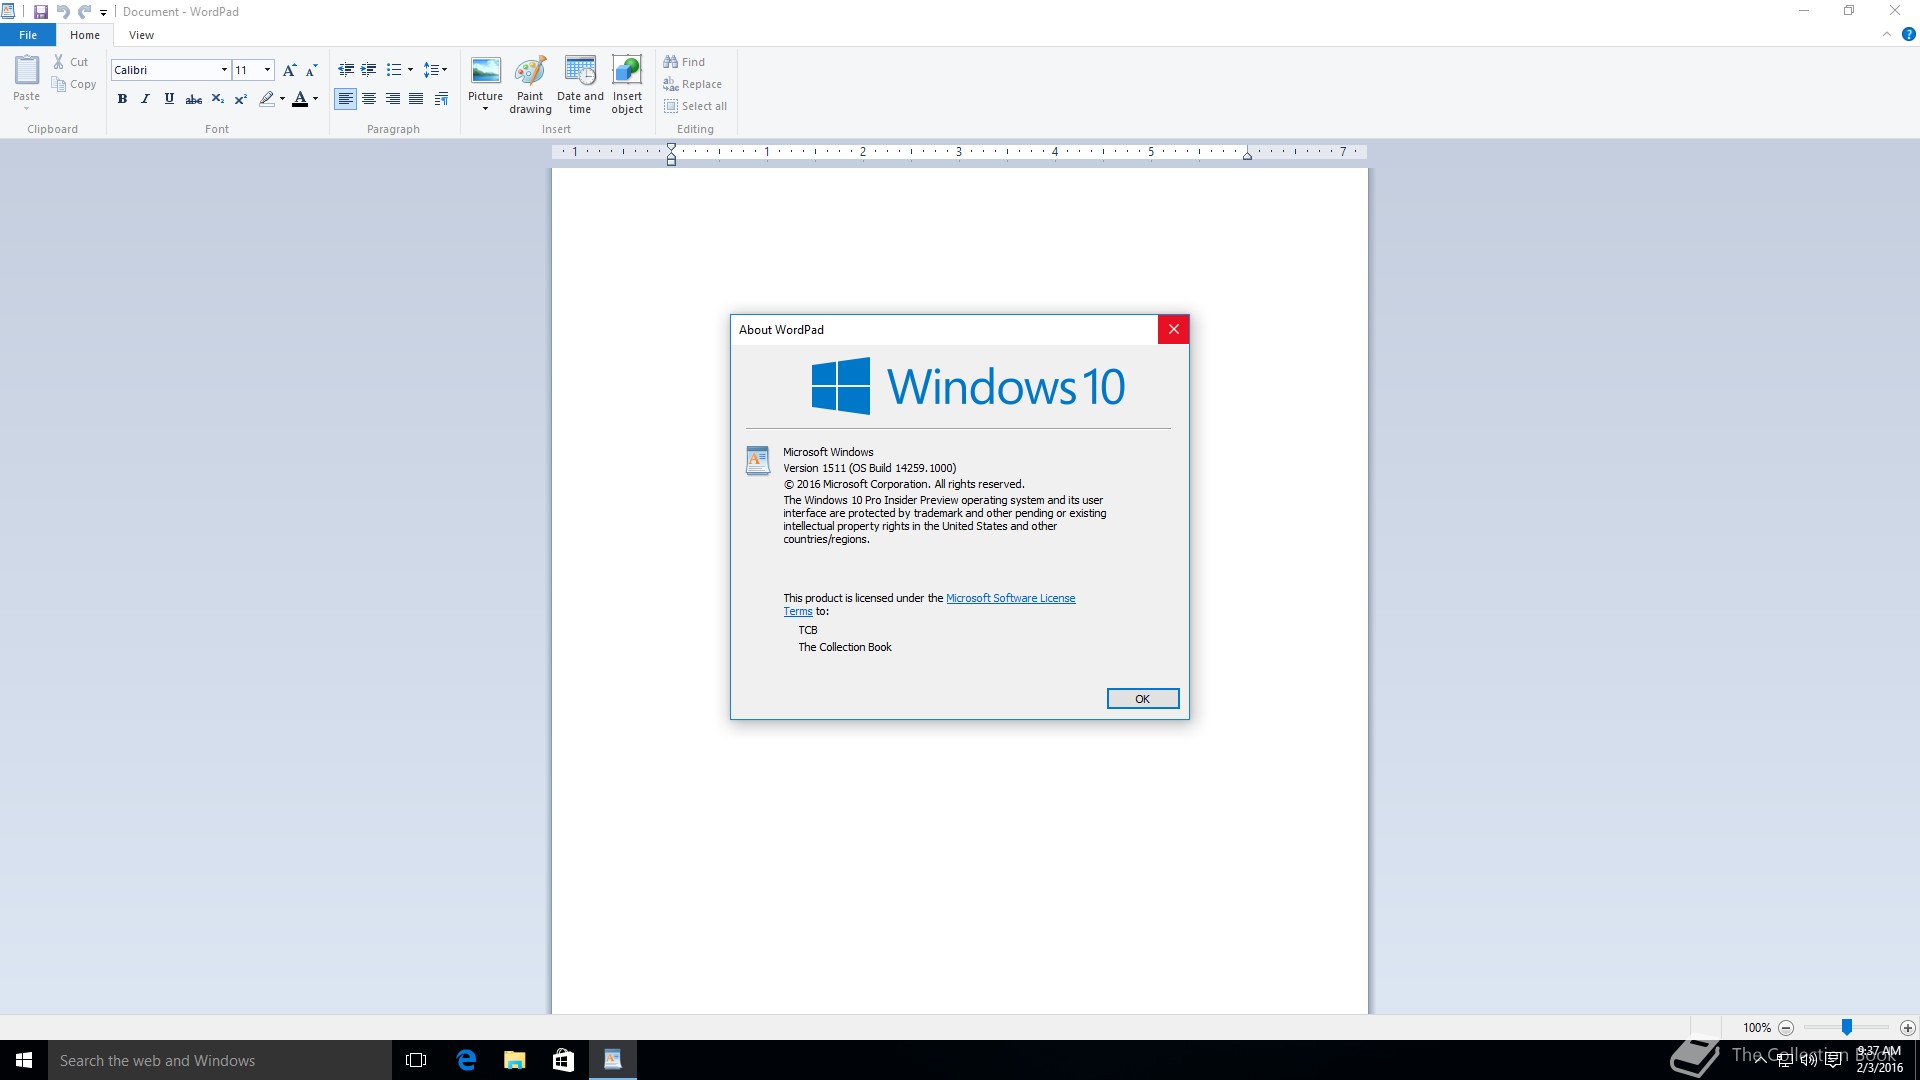1920x1080 pixels.
Task: Switch to the Home ribbon tab
Action: 85,35
